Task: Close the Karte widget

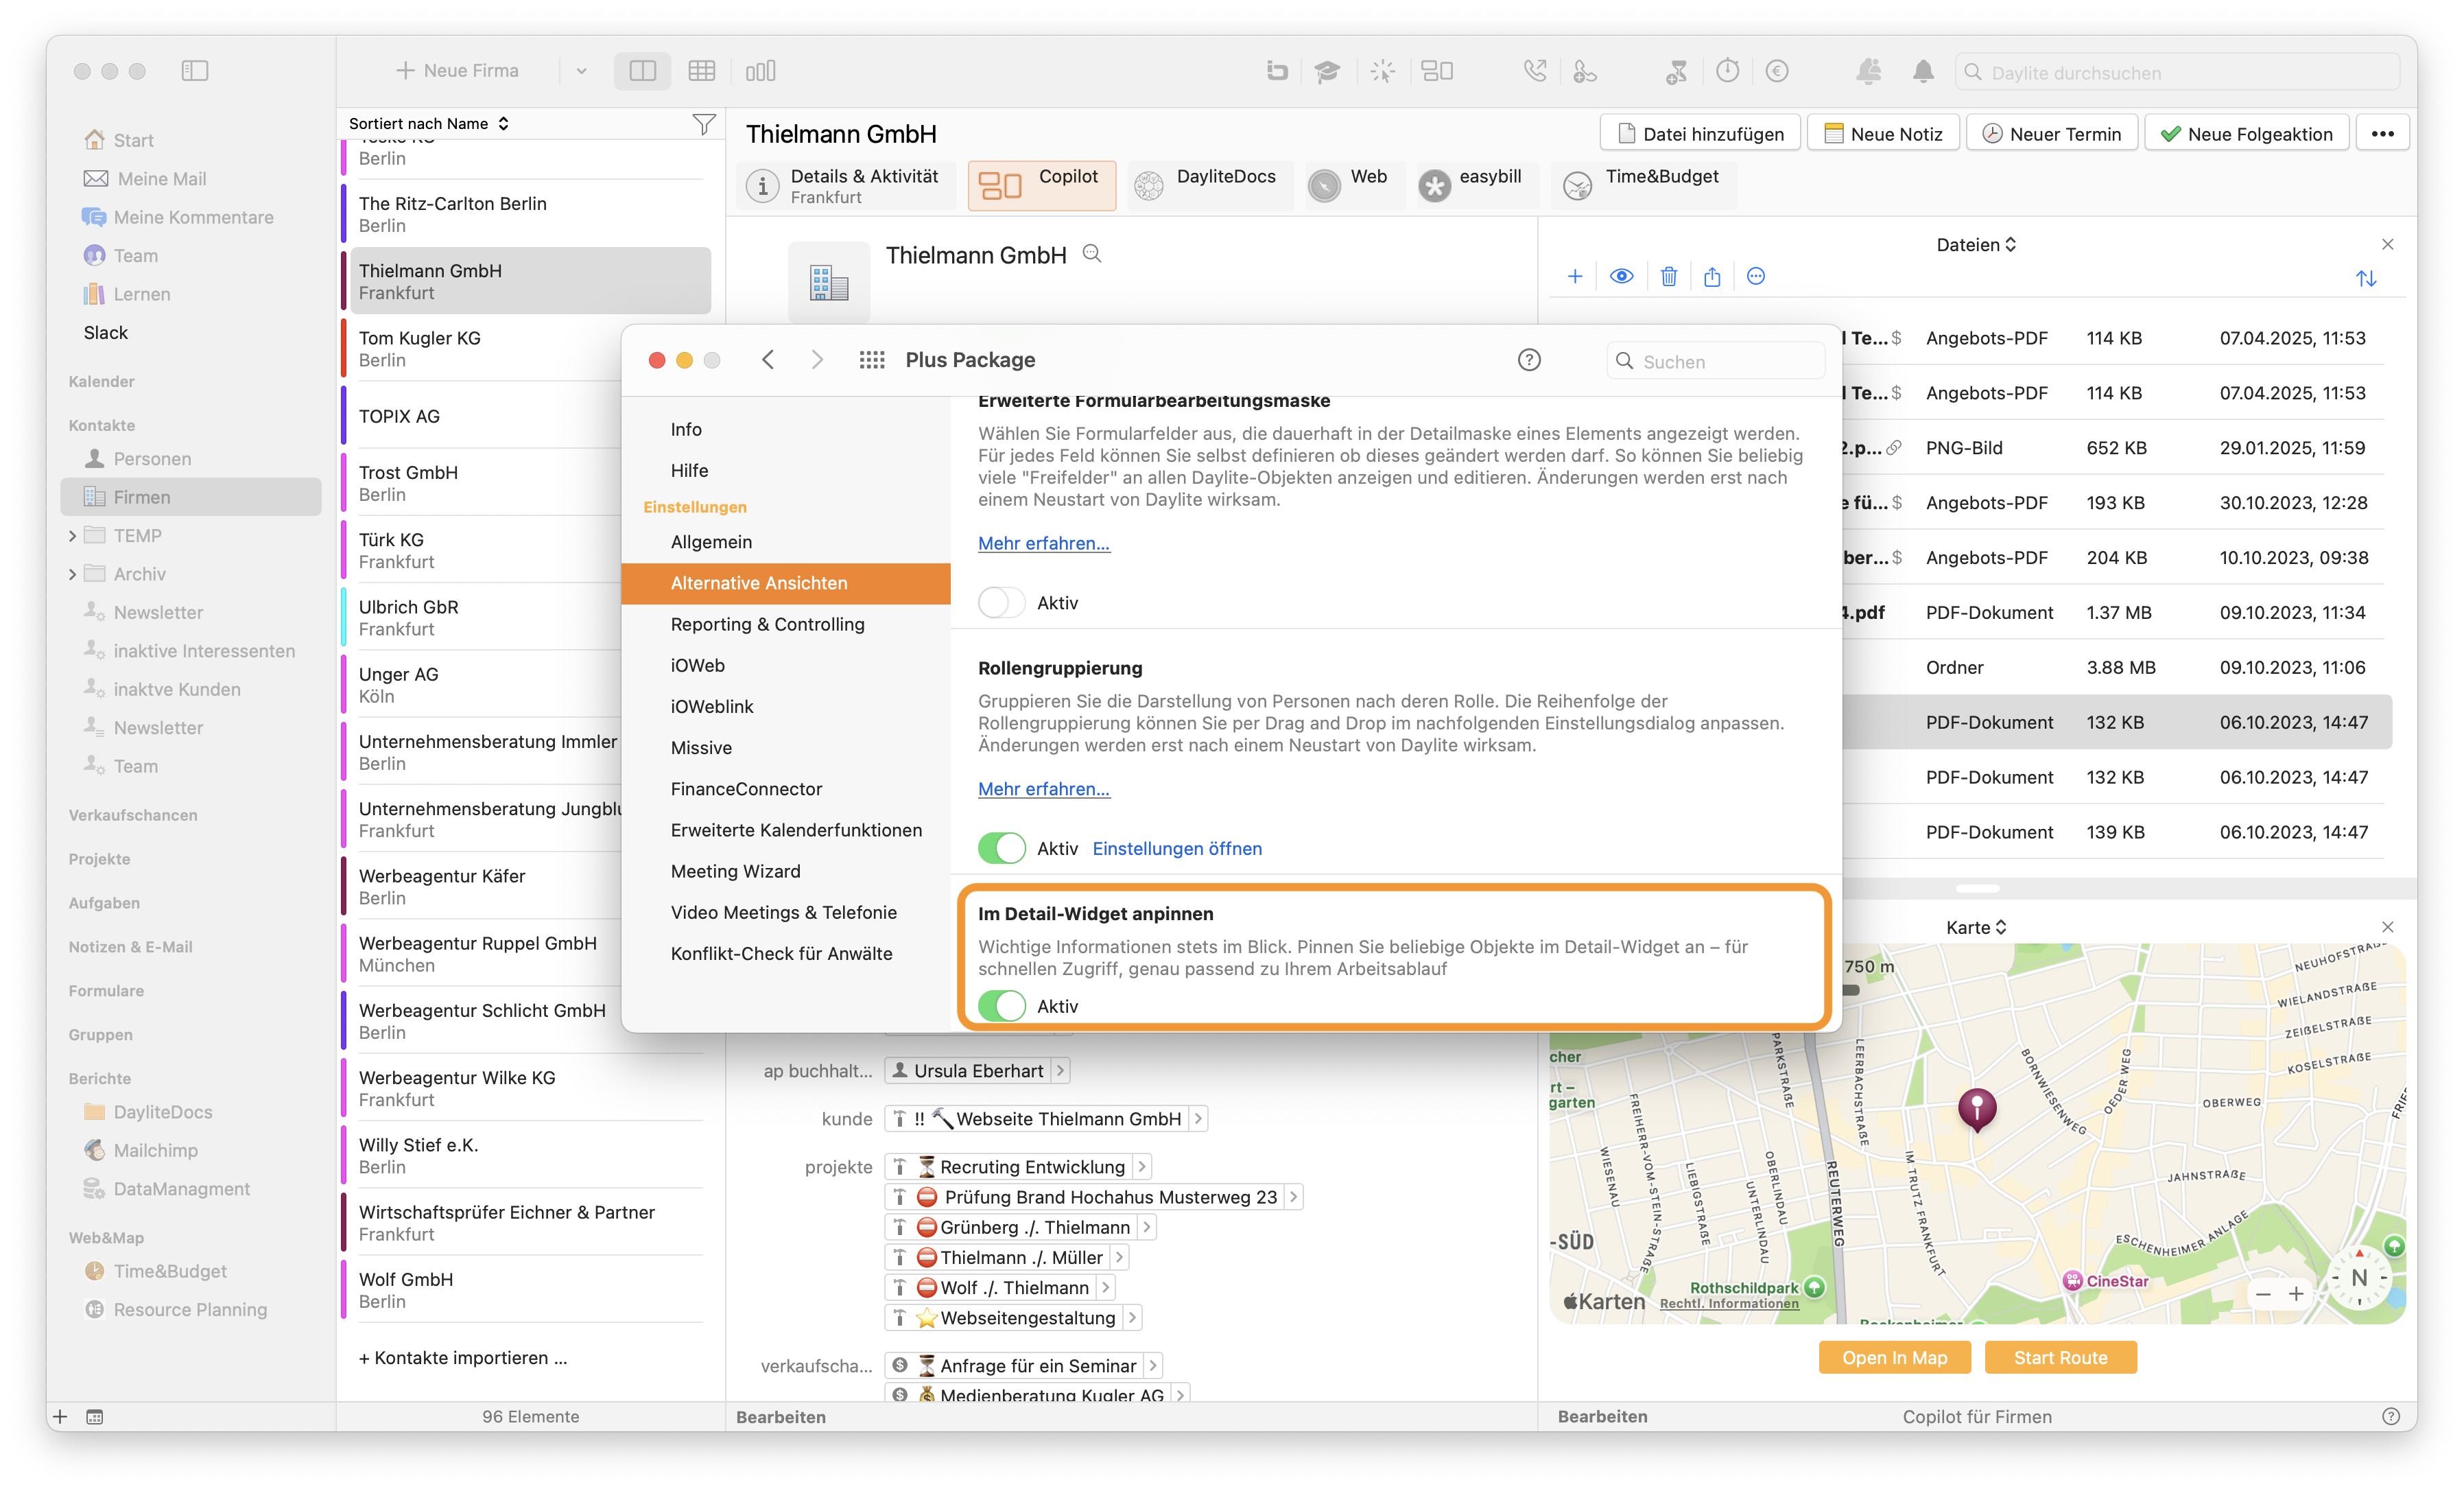Action: pyautogui.click(x=2387, y=927)
